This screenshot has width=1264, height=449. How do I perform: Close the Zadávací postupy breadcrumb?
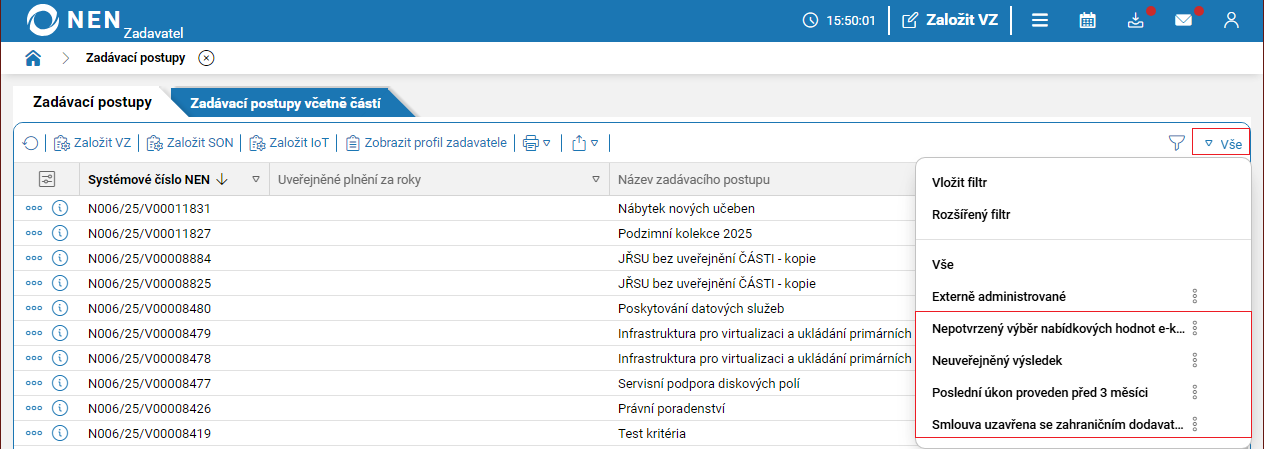206,58
